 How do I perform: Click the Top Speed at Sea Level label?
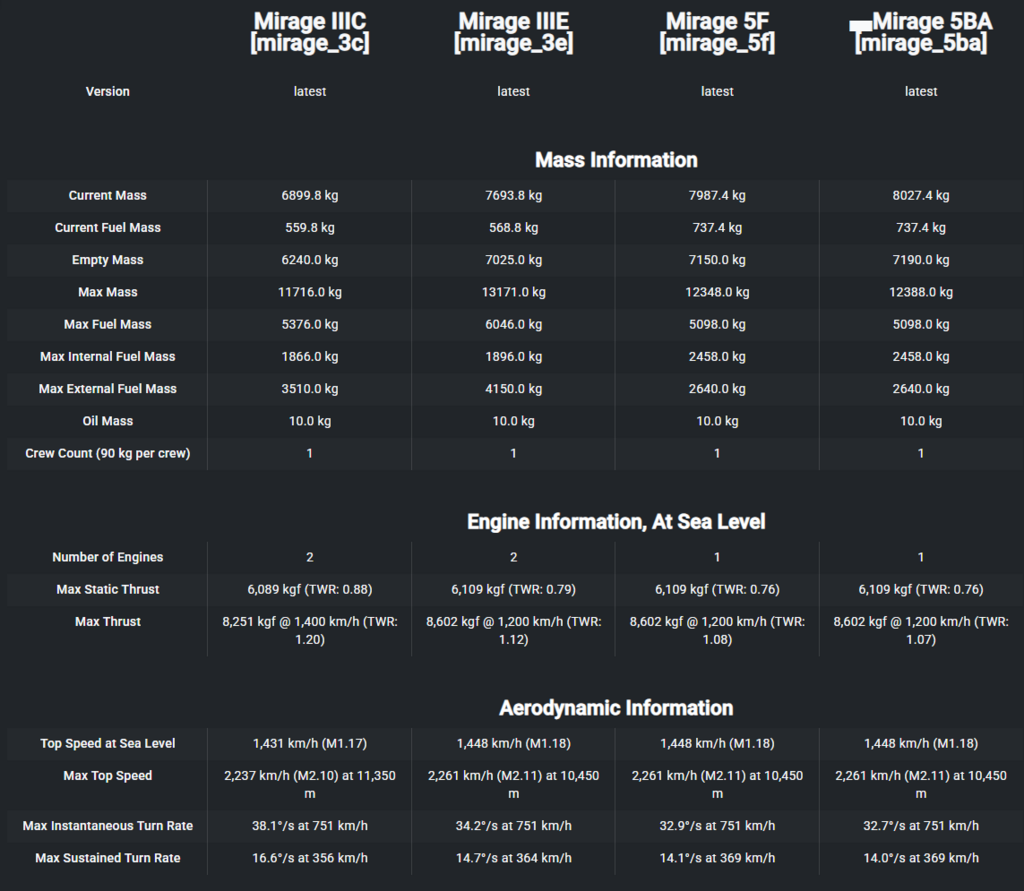coord(108,744)
